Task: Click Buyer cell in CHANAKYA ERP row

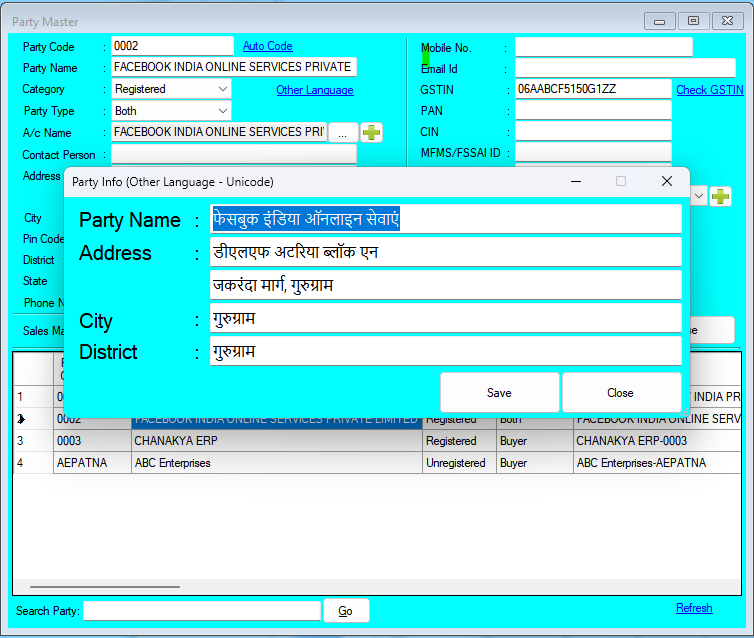Action: click(535, 441)
